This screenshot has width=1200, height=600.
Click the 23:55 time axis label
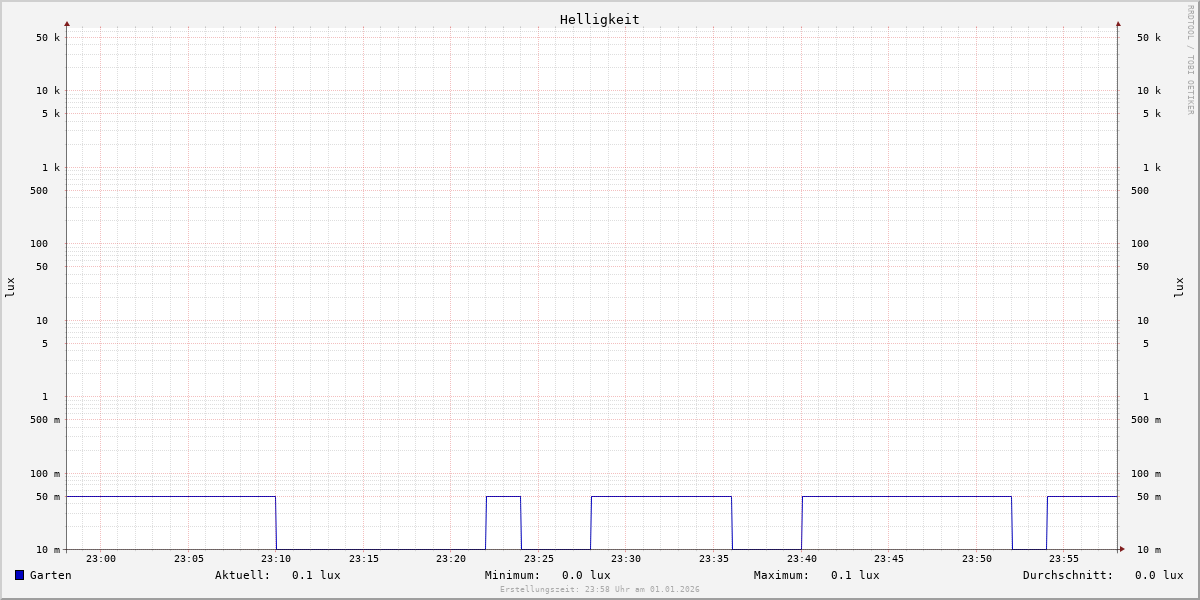1064,559
